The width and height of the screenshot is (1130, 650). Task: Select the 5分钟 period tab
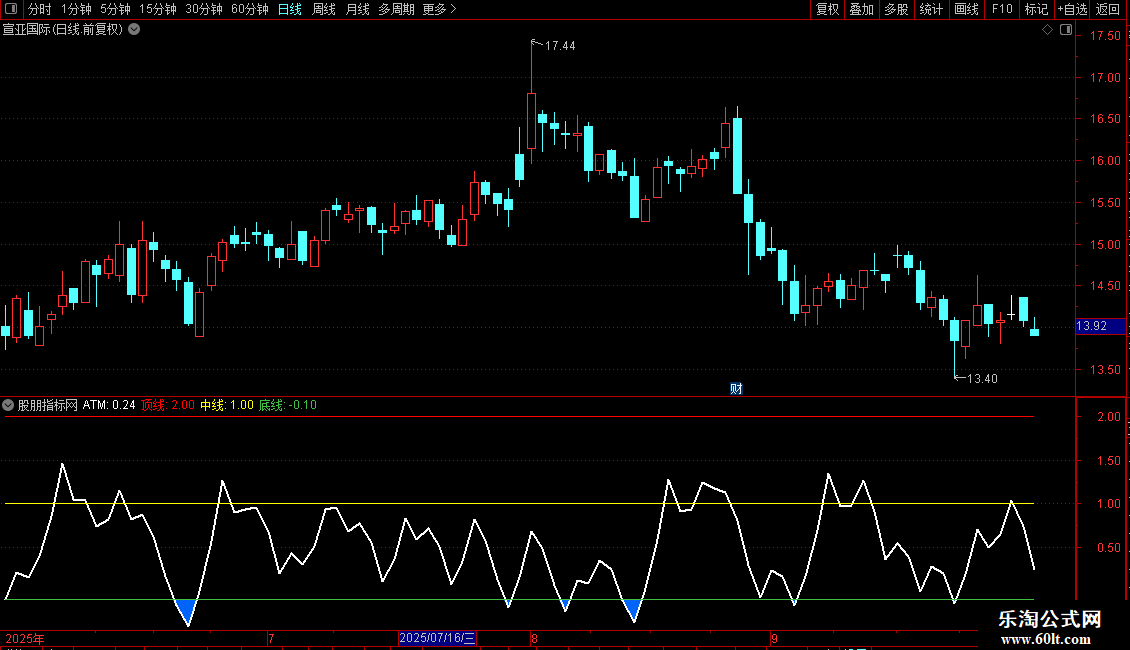115,9
